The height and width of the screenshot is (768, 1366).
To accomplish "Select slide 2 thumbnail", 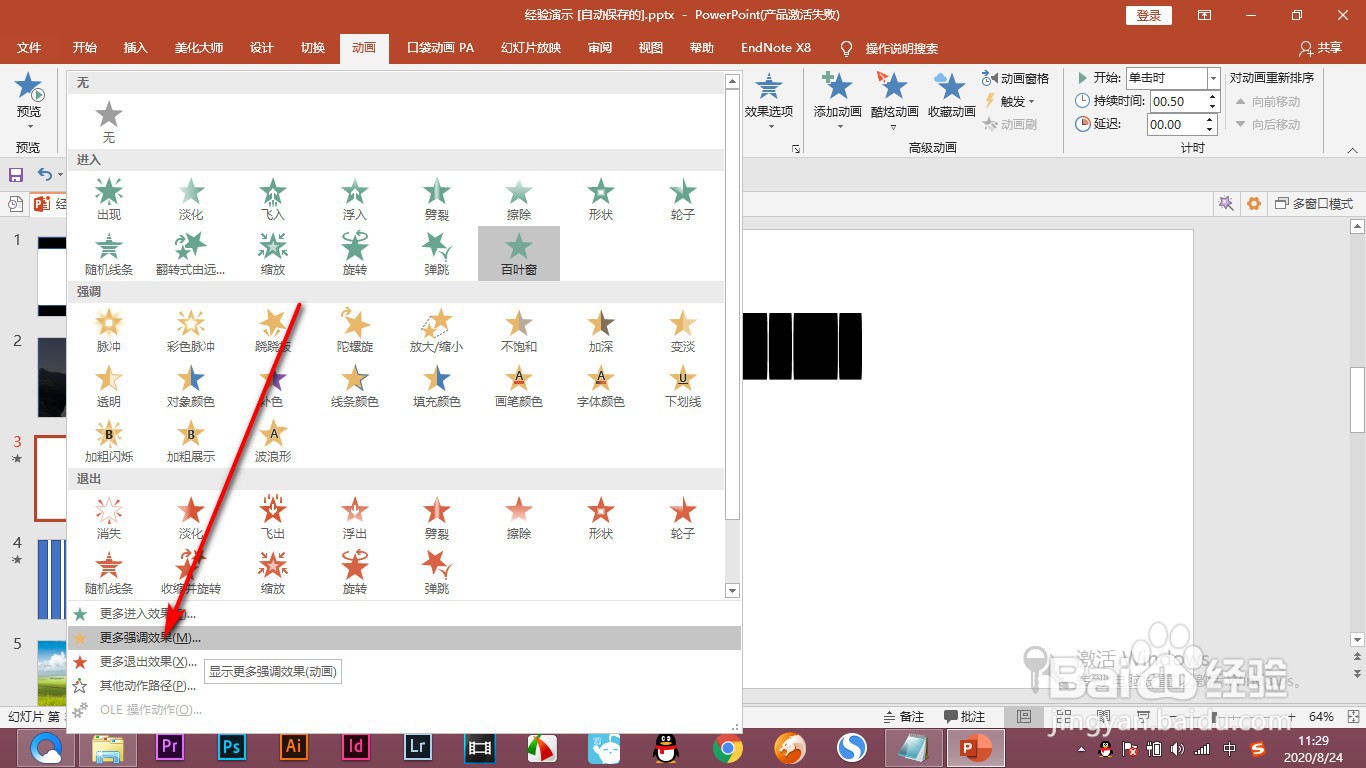I will click(51, 377).
